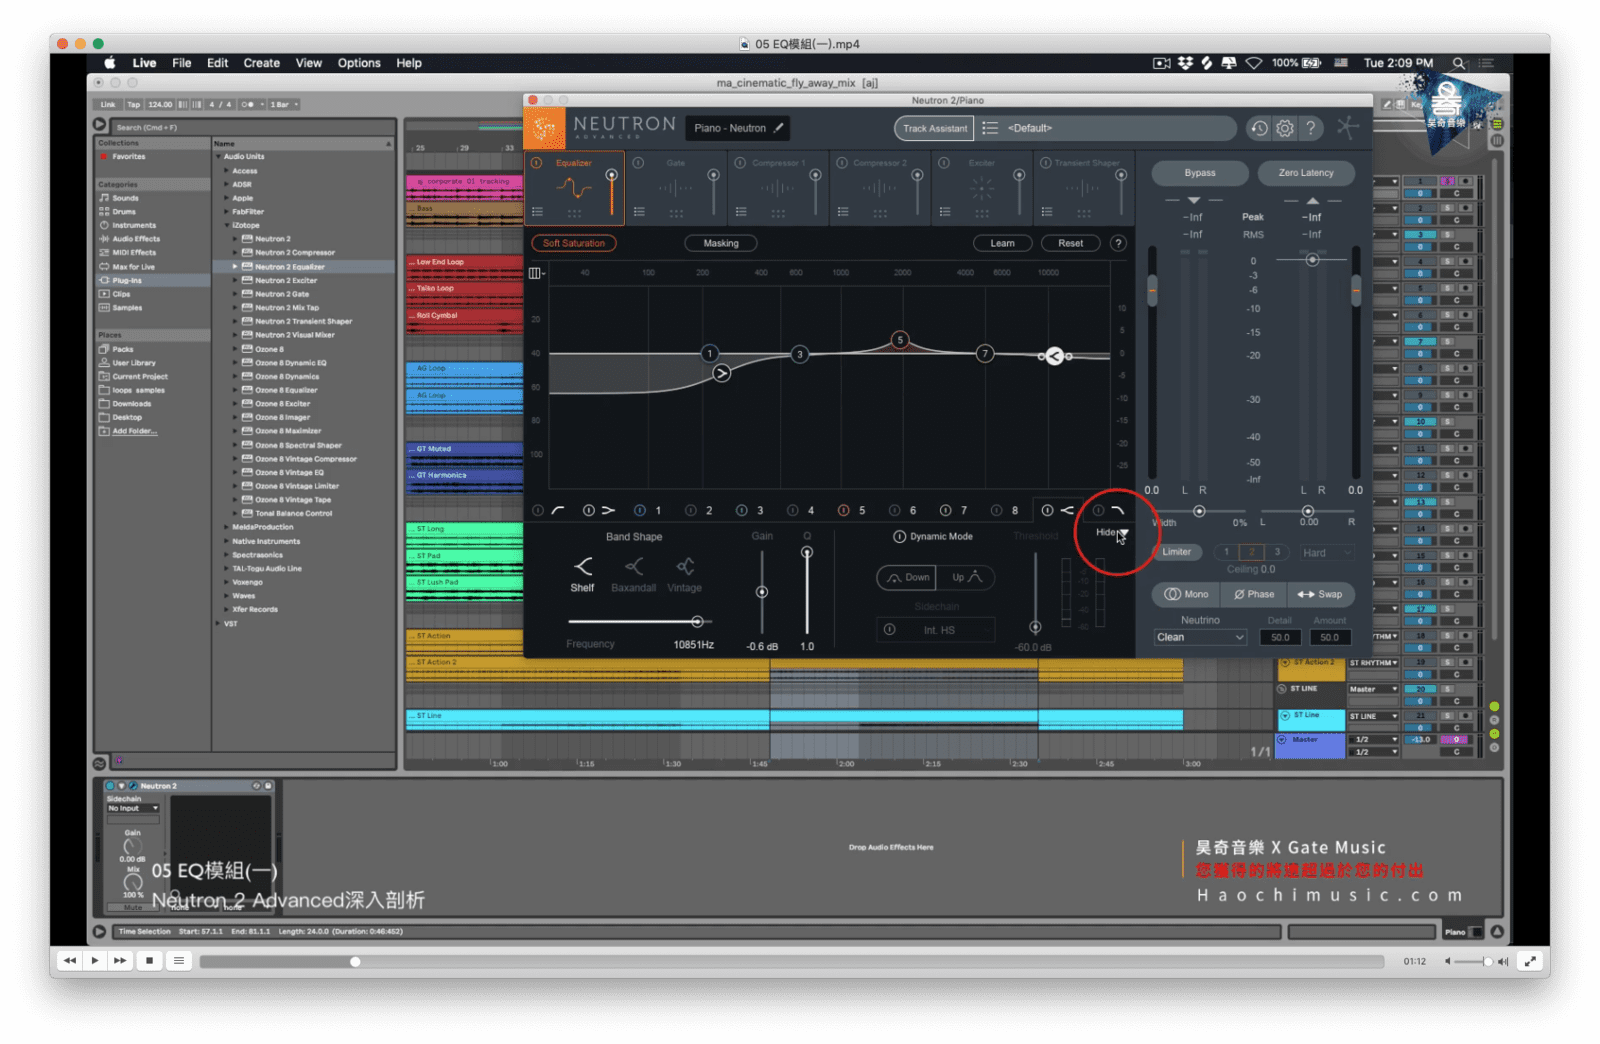Click the browser Search field
1600x1044 pixels.
pos(254,127)
